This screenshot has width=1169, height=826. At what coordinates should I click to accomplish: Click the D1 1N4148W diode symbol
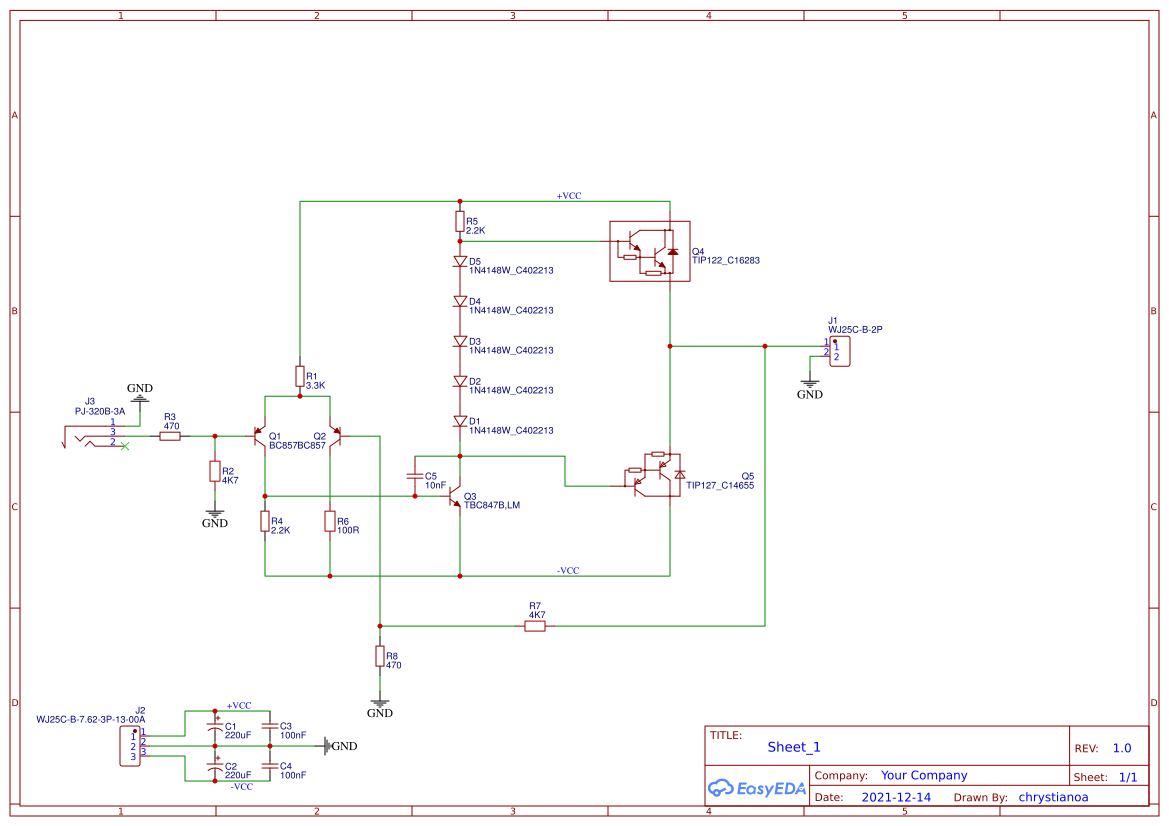459,422
